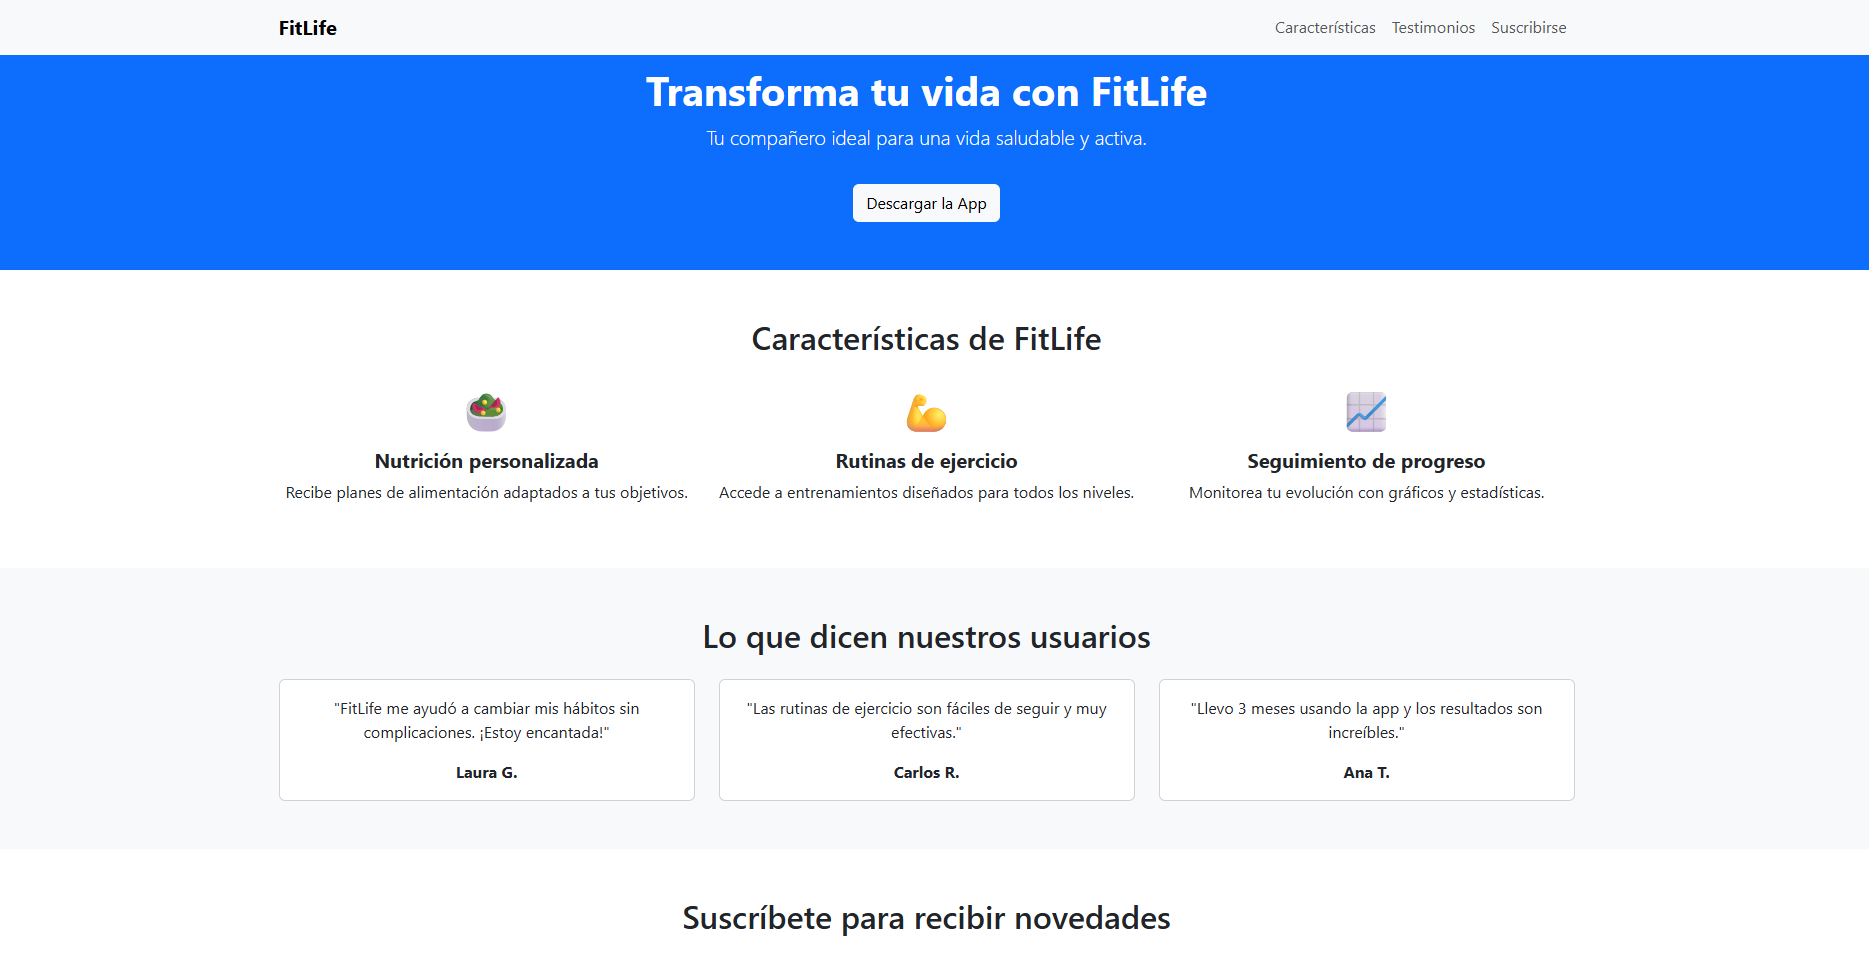1869x953 pixels.
Task: Click Lo que dicen nuestros usuarios heading
Action: pos(926,637)
